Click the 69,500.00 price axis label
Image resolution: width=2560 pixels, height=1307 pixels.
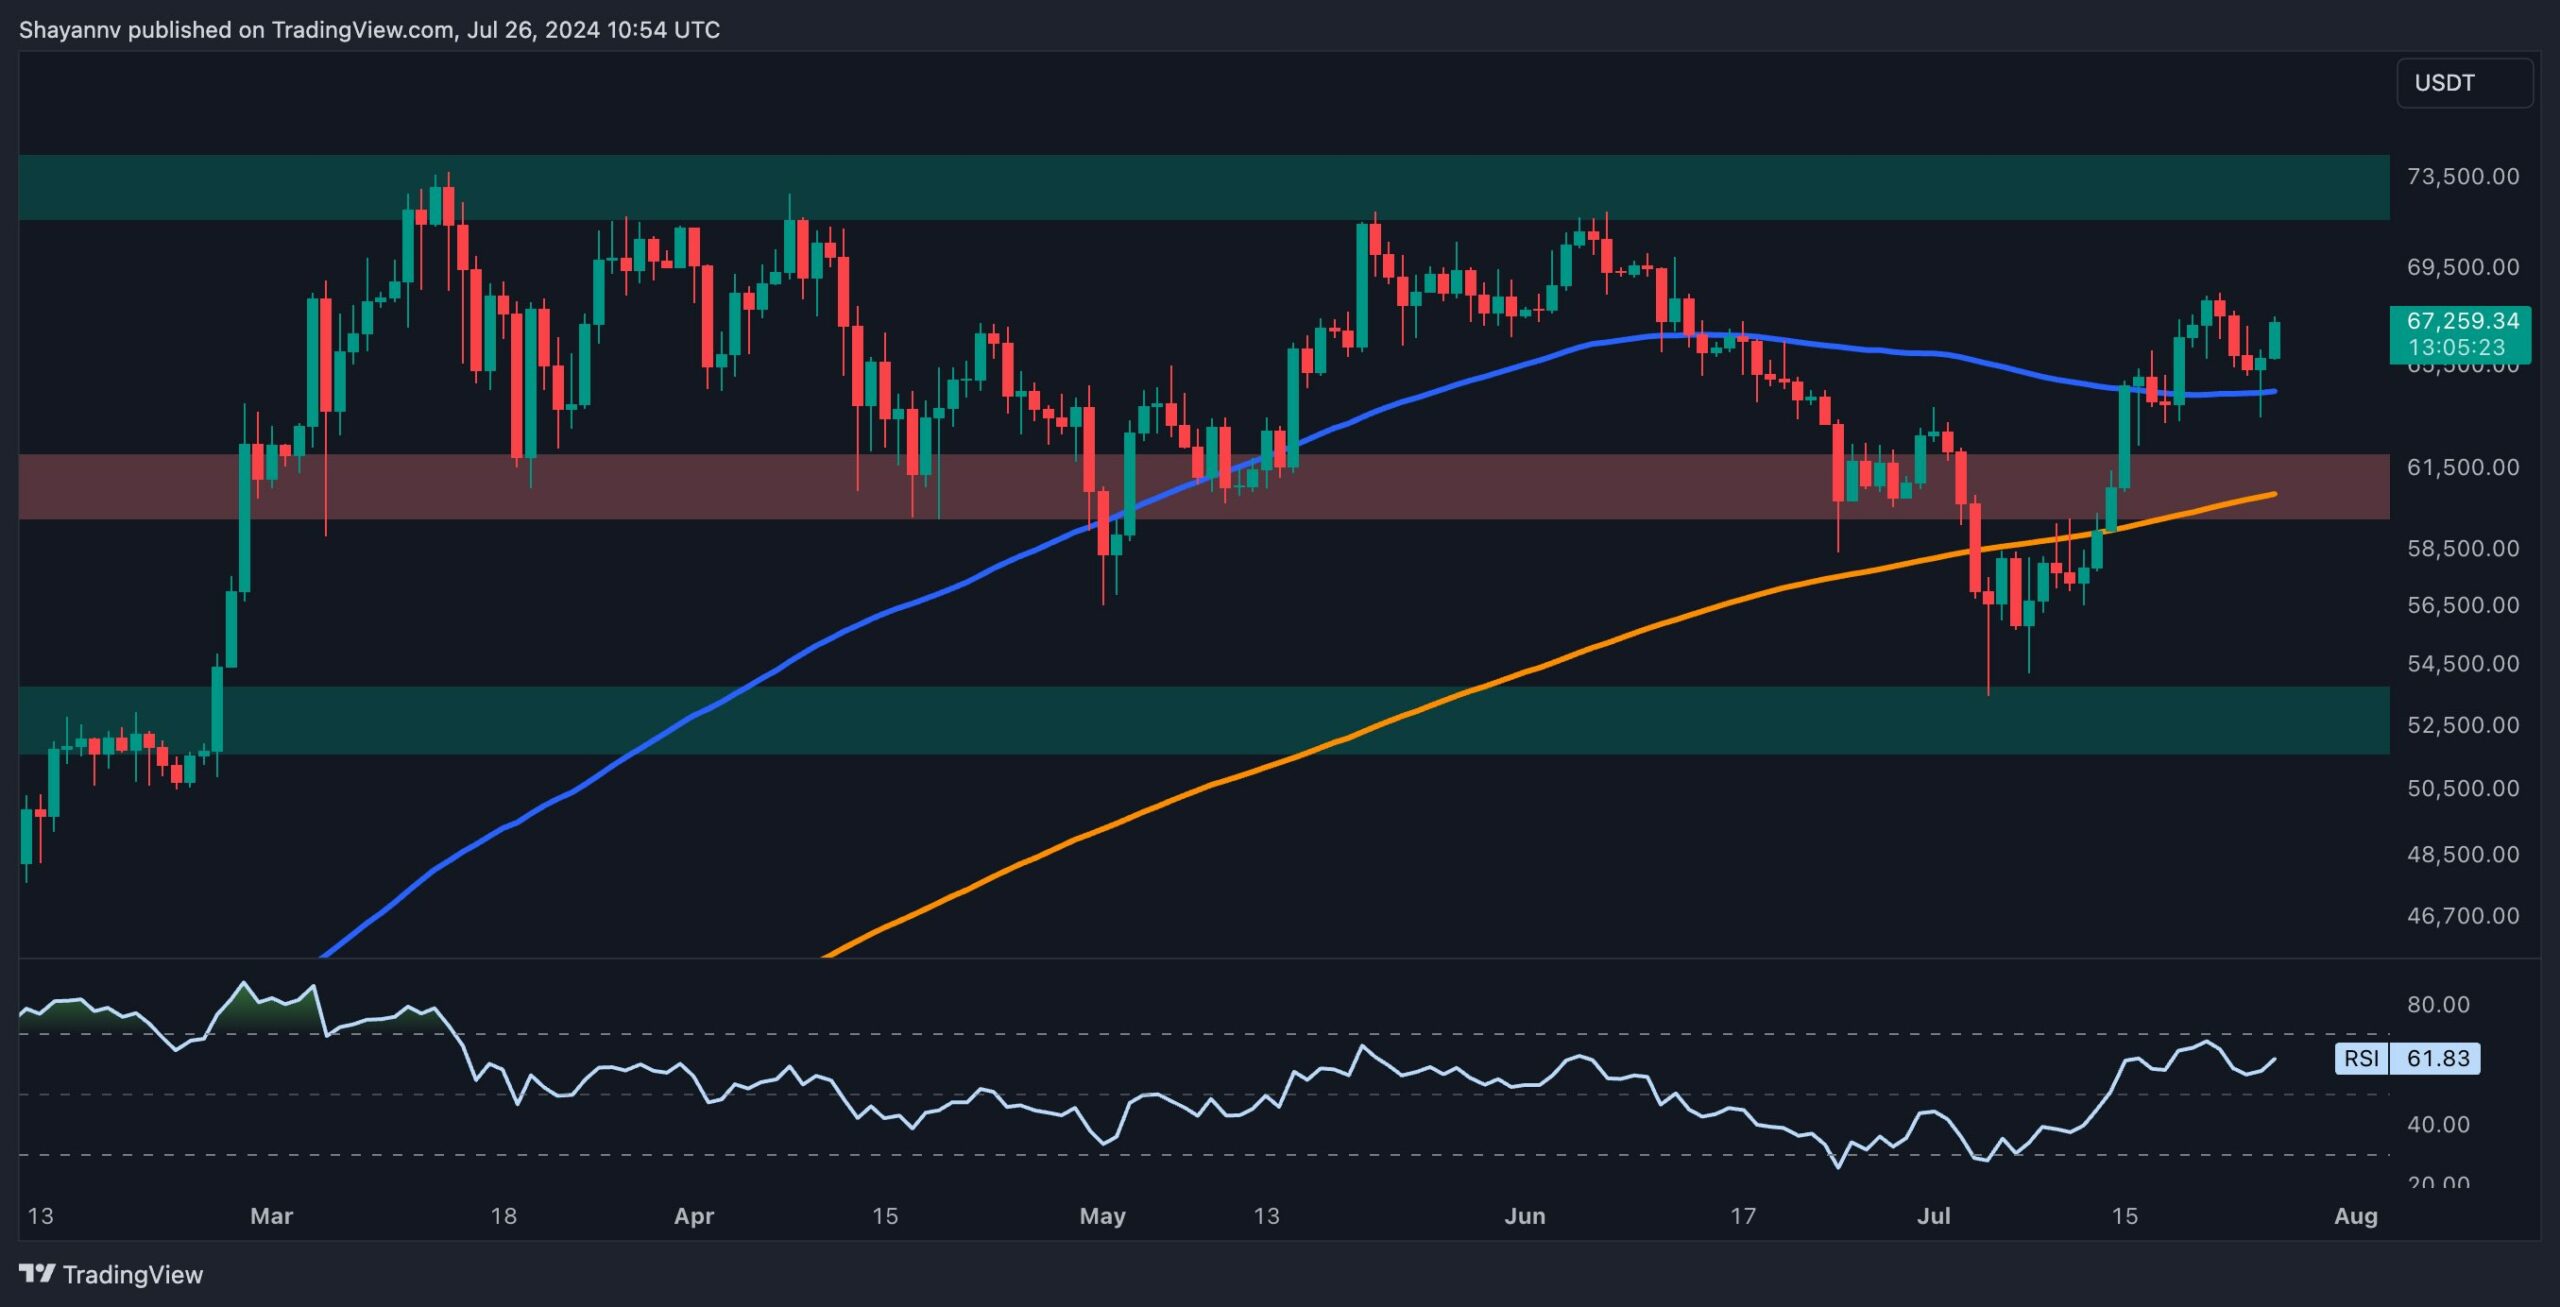(2463, 267)
